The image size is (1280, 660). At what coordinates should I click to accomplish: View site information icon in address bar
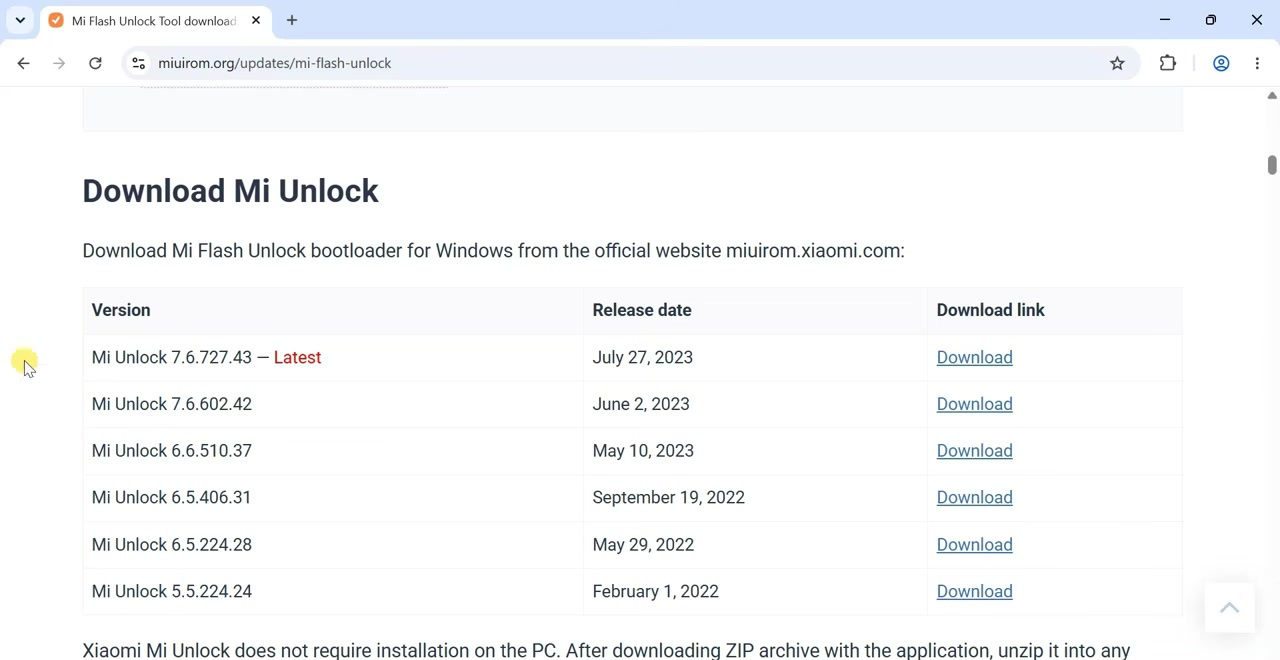139,63
